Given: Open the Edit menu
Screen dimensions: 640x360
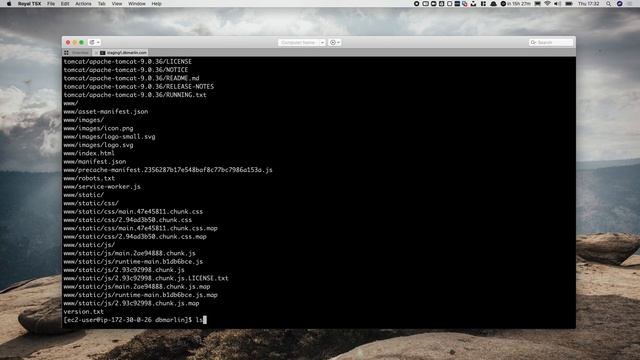Looking at the screenshot, I should 65,4.
